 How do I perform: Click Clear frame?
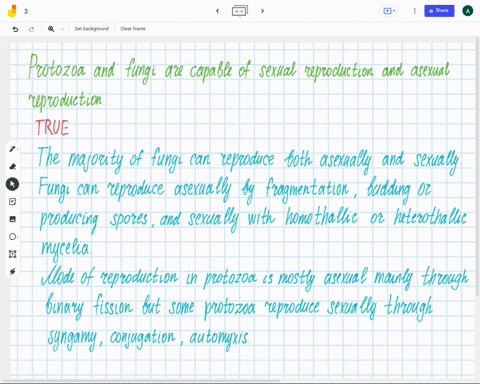133,29
